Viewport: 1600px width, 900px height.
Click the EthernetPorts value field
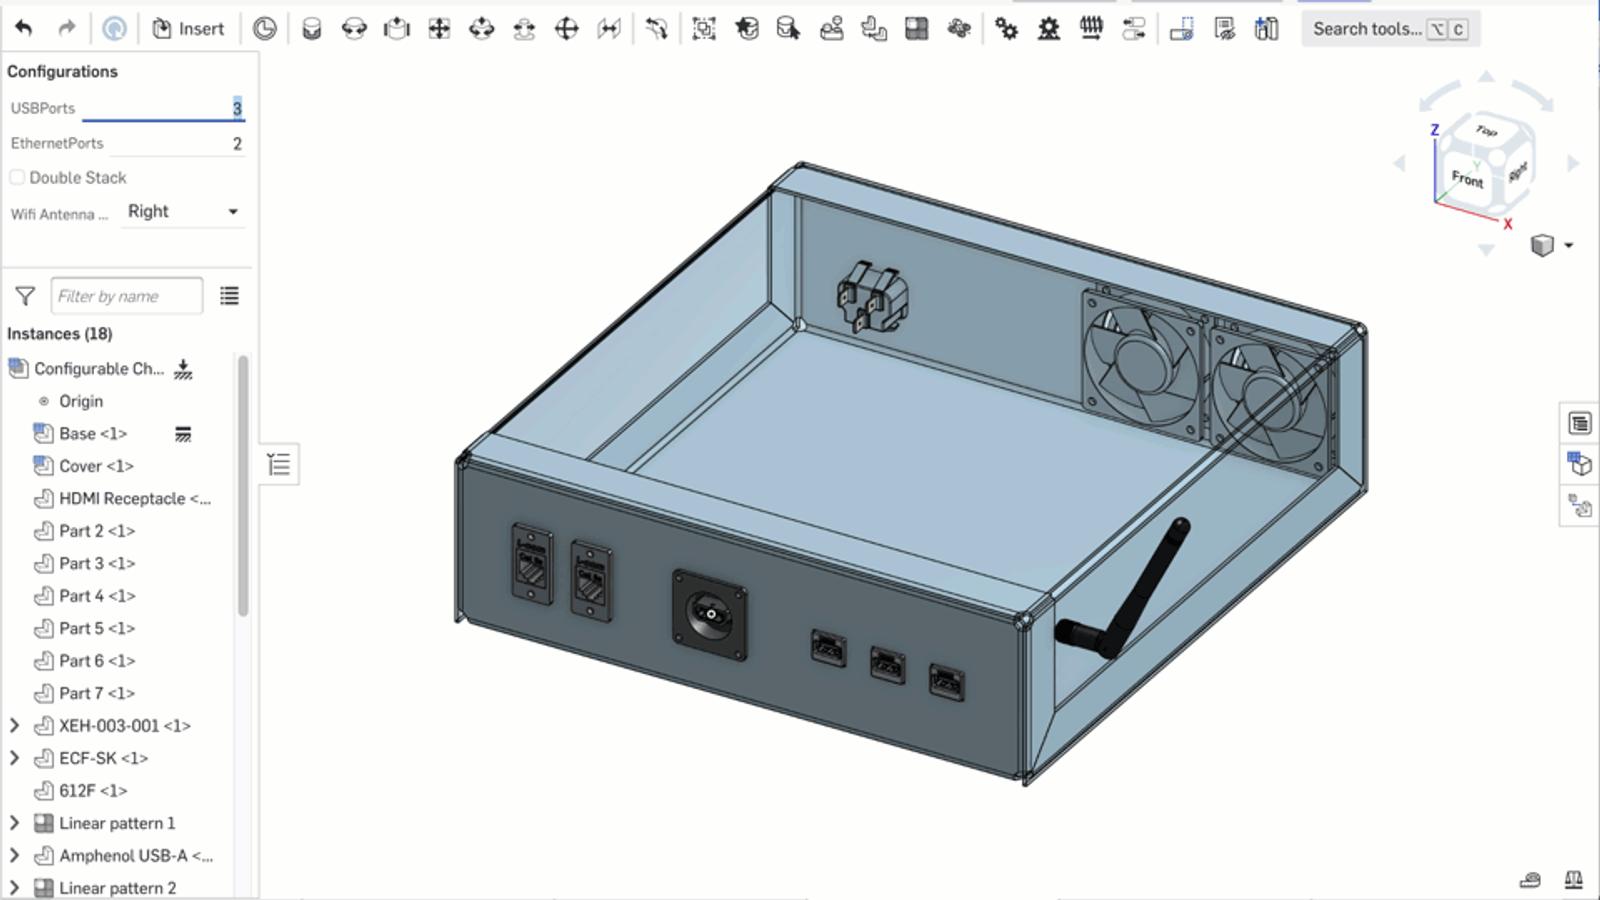(176, 144)
